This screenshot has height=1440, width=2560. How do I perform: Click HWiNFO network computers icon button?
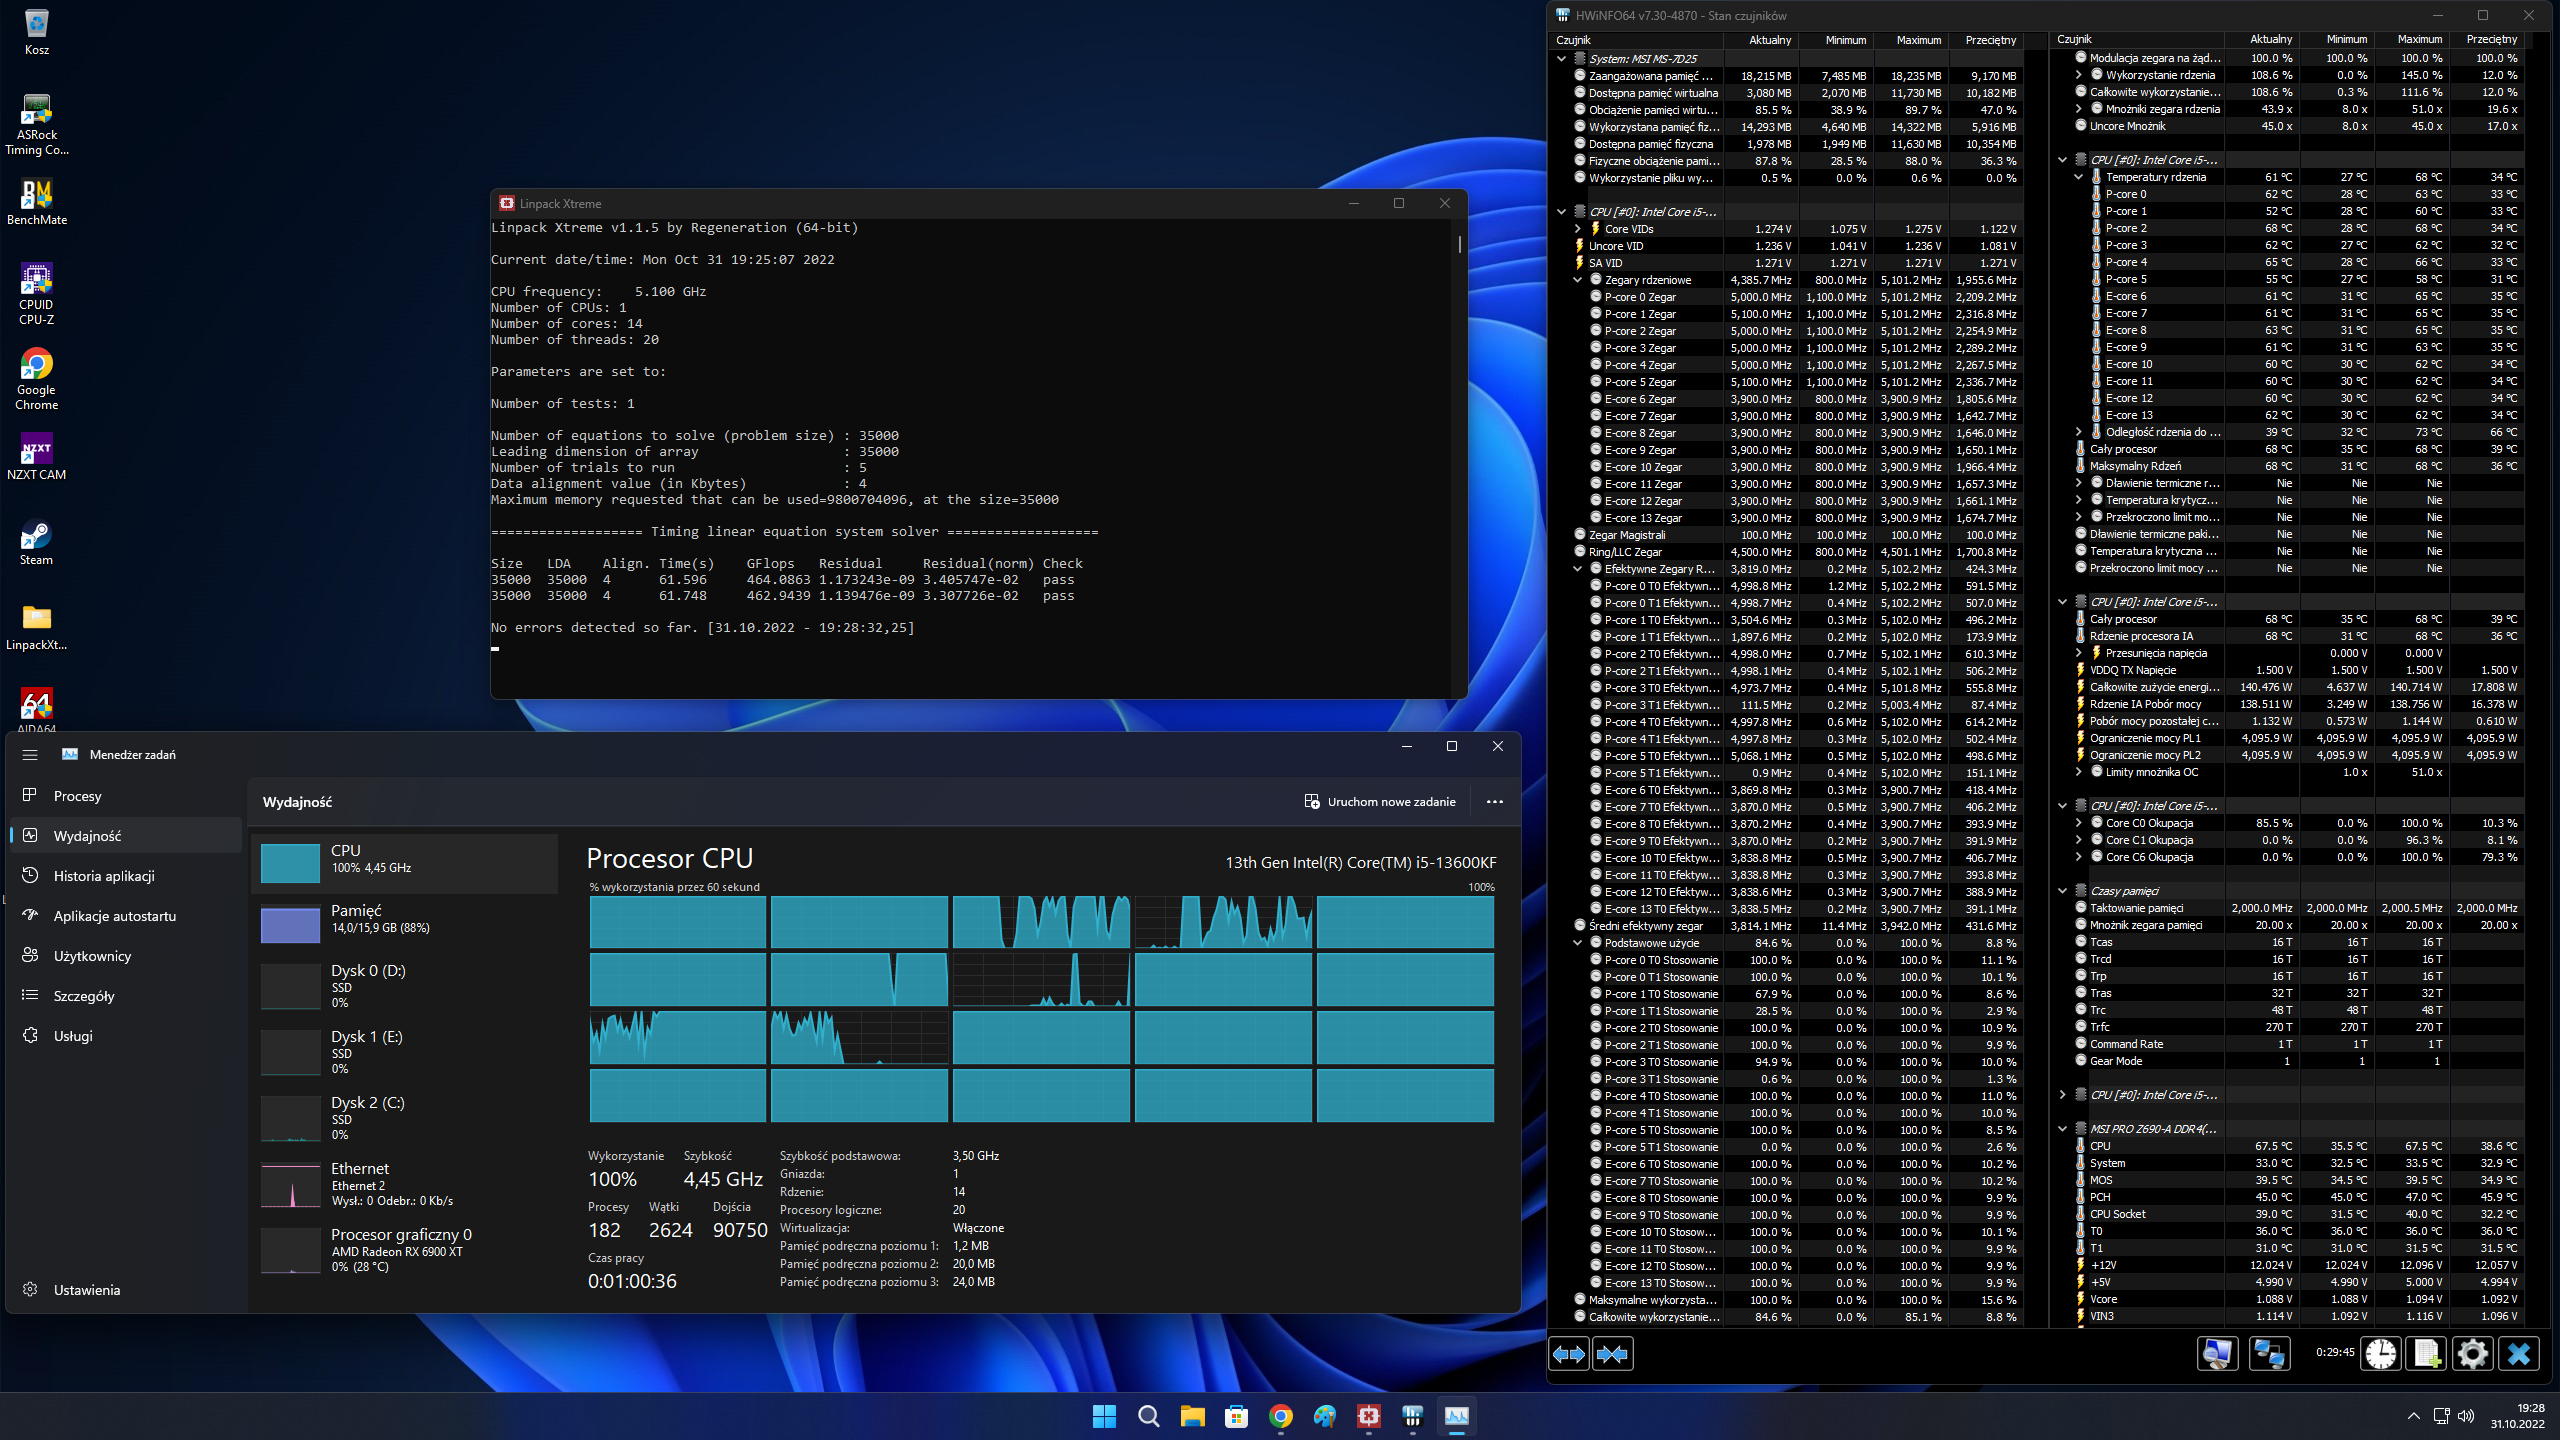(2269, 1354)
